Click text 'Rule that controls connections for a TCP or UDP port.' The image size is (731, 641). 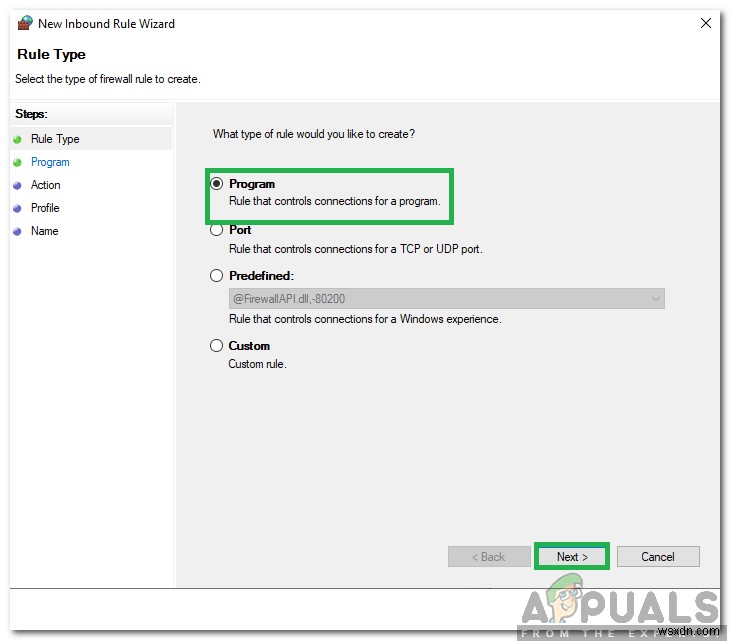356,249
